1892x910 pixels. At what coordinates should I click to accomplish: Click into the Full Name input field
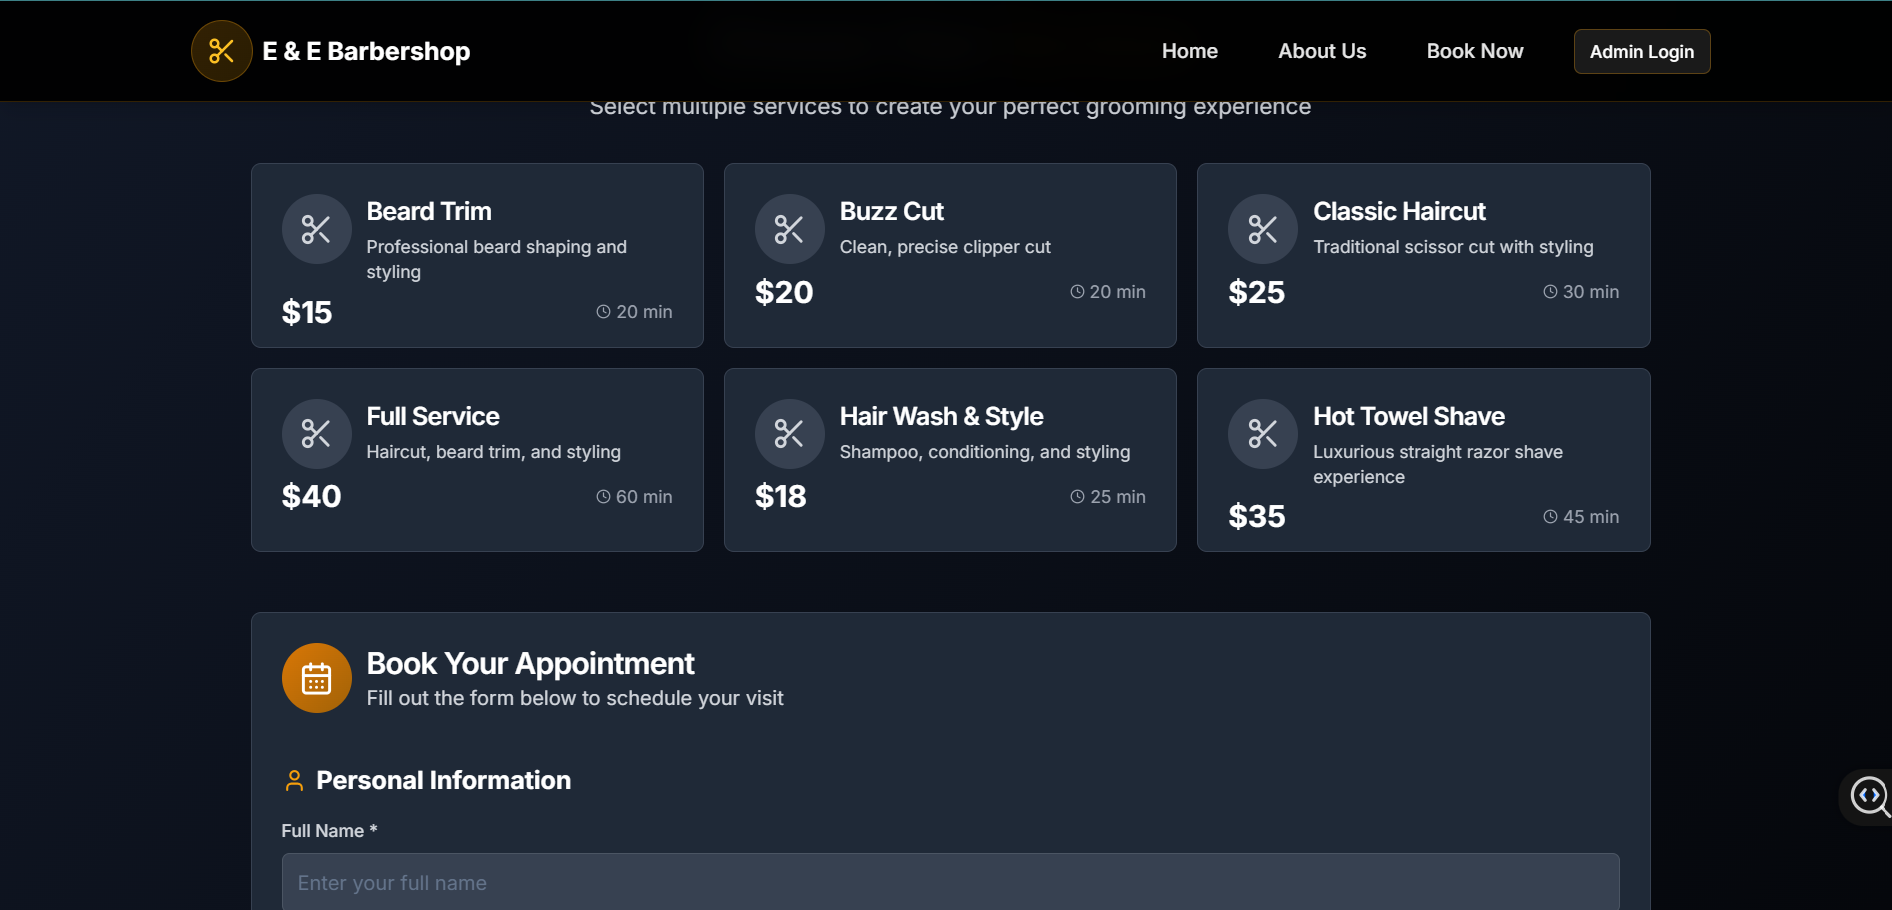click(x=950, y=883)
